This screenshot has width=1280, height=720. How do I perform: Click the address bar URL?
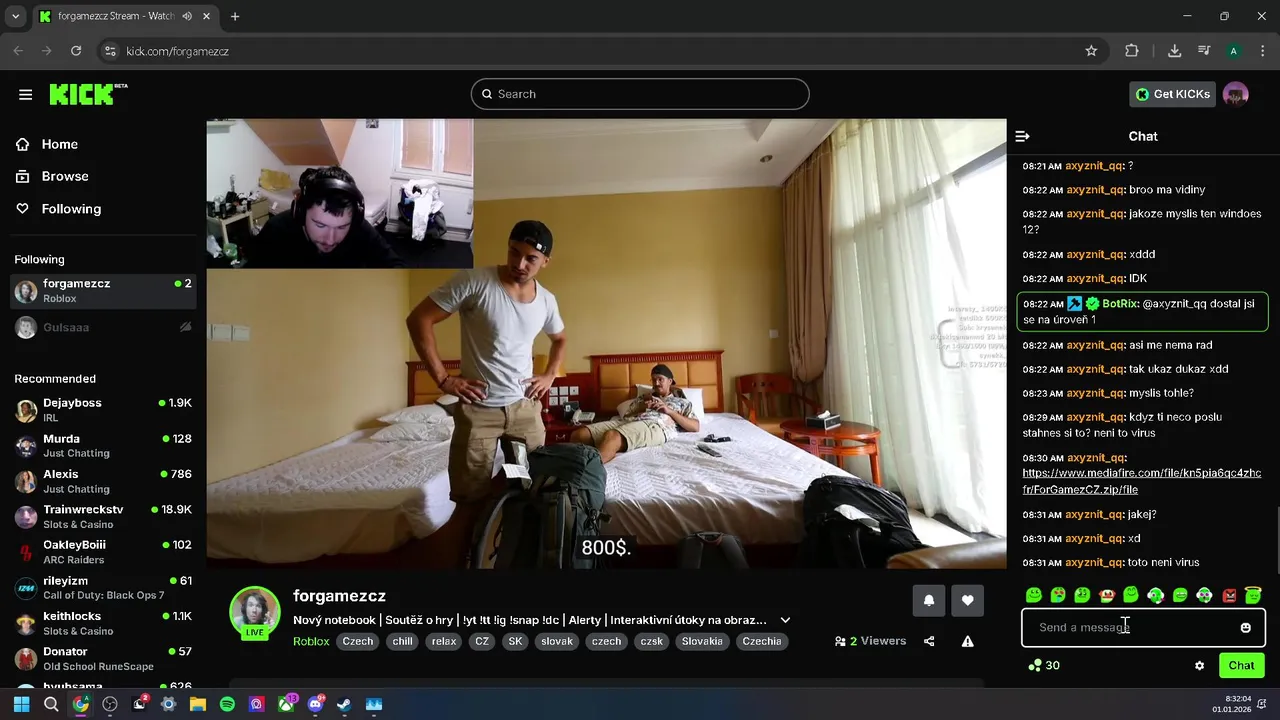178,51
